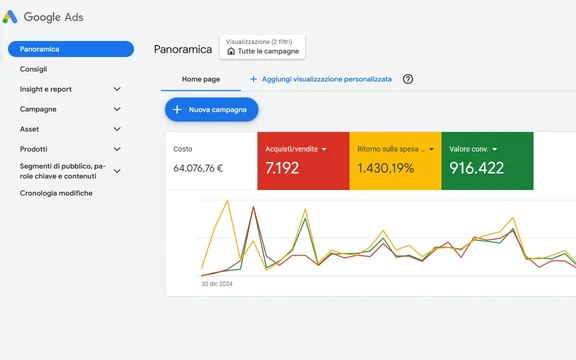Open Valore conv. metric dropdown arrow
This screenshot has height=360, width=576.
pos(494,149)
